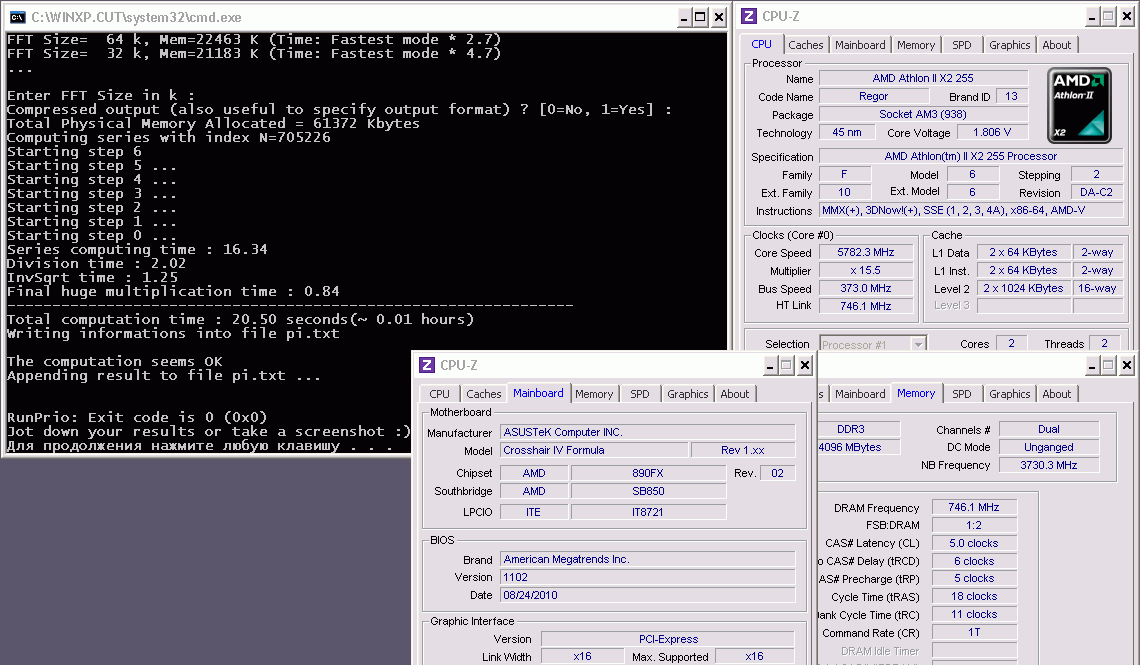Click the bus speed value '373.0 MHz'
Image resolution: width=1140 pixels, height=665 pixels.
[866, 289]
